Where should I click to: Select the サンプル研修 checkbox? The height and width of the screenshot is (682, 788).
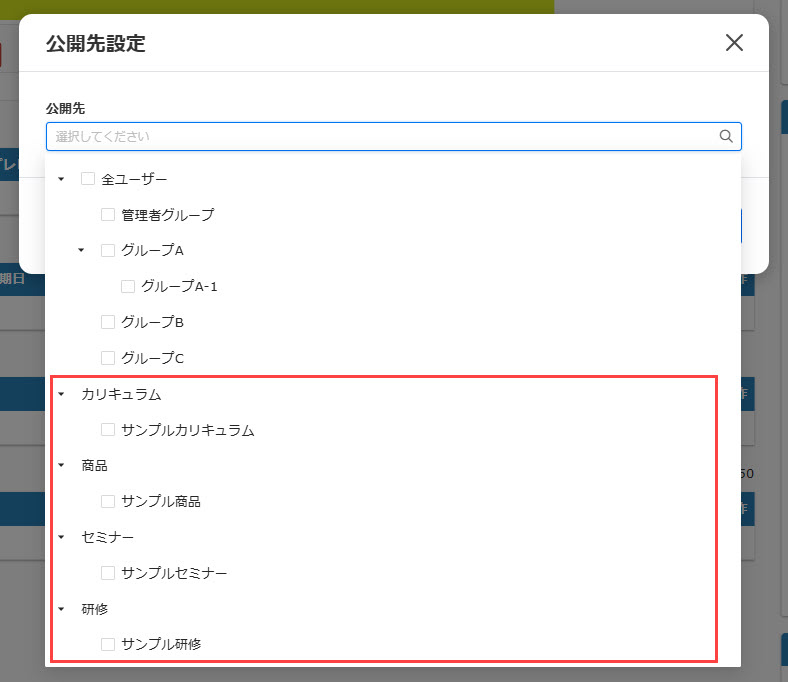[x=108, y=645]
